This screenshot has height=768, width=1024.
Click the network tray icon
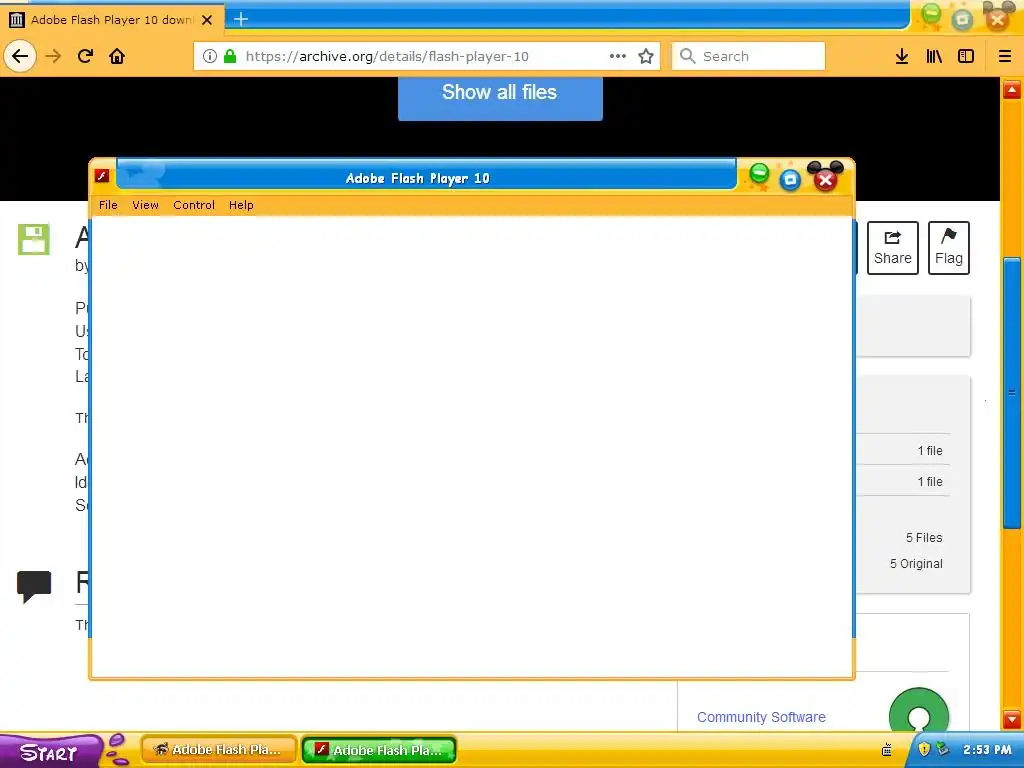point(942,749)
